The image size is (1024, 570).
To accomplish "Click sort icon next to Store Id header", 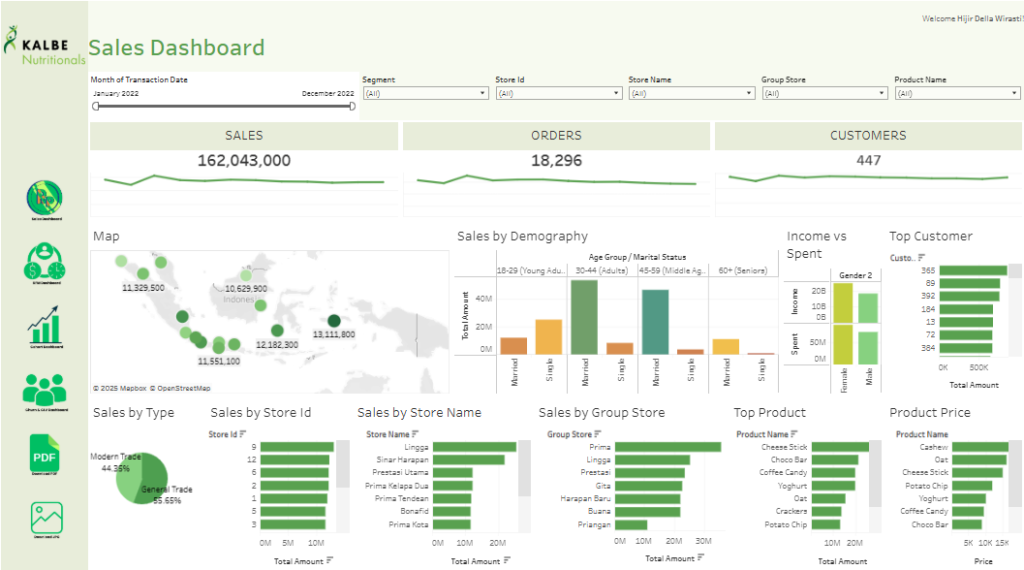I will 243,434.
